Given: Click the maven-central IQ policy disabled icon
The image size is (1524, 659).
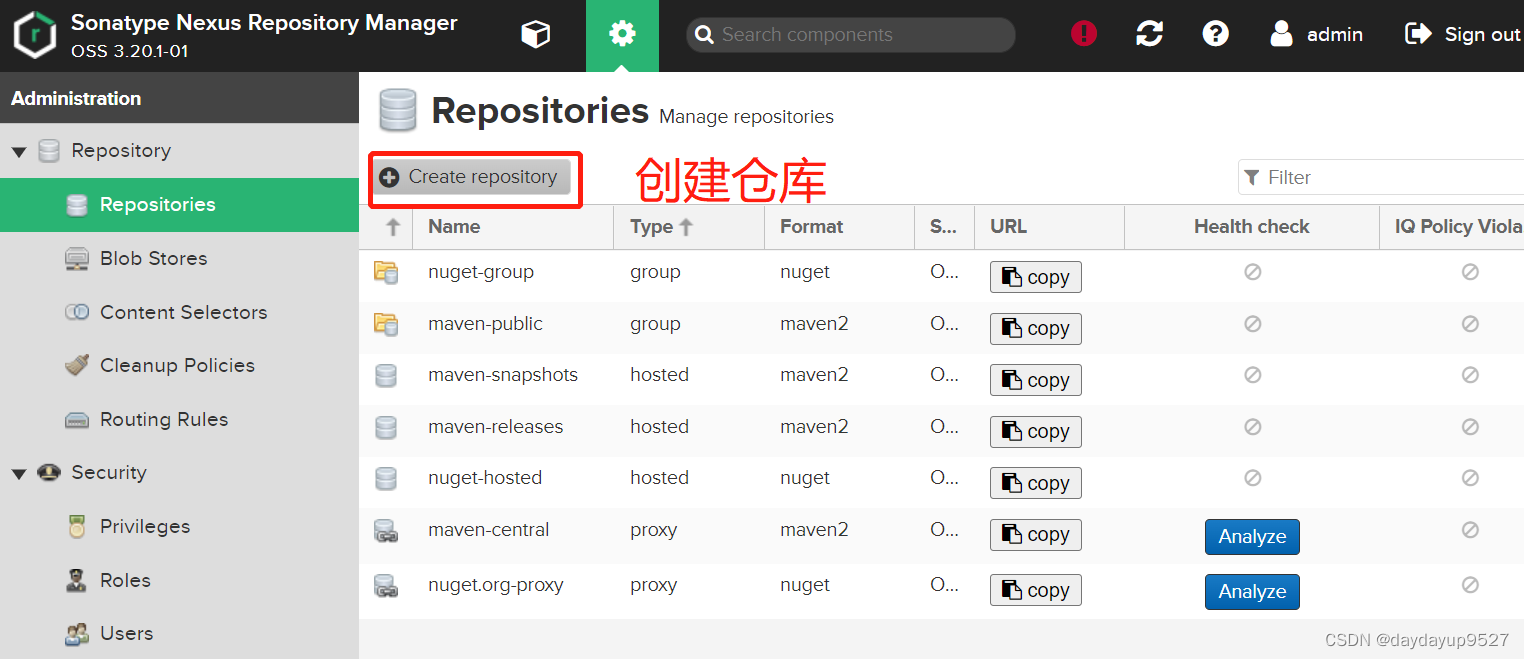Looking at the screenshot, I should [x=1470, y=530].
